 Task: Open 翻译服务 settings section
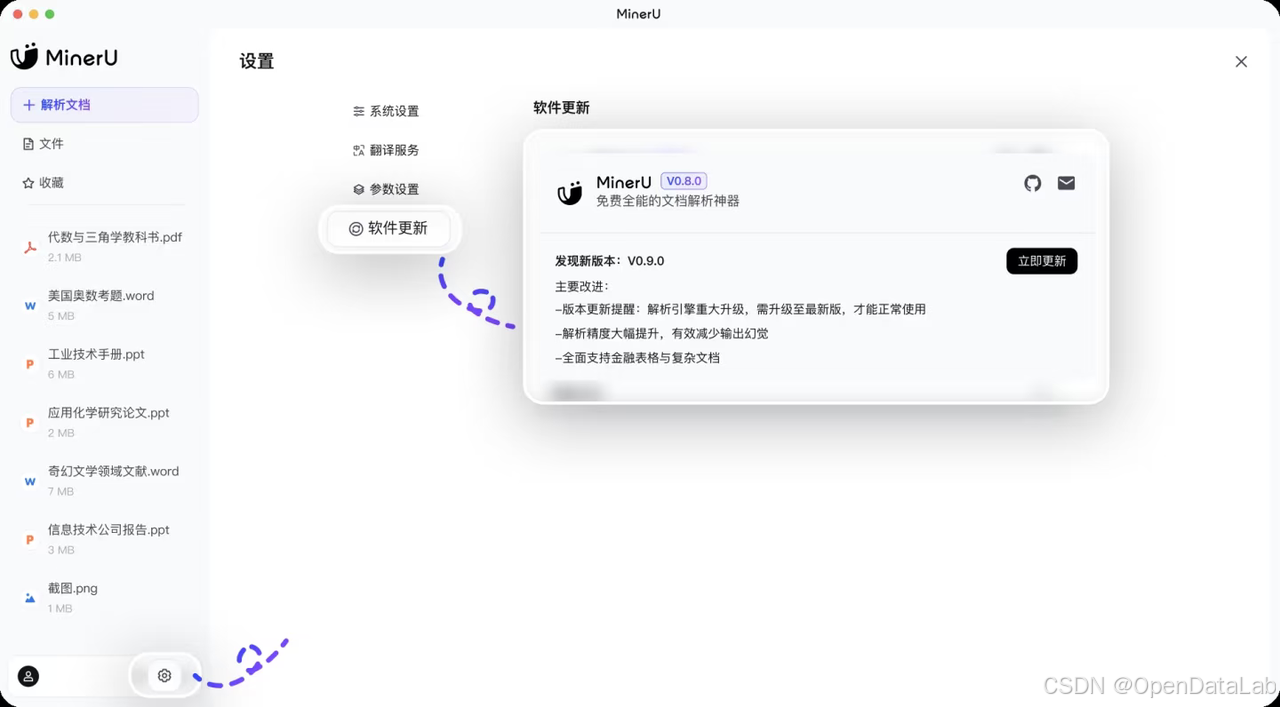pyautogui.click(x=386, y=150)
